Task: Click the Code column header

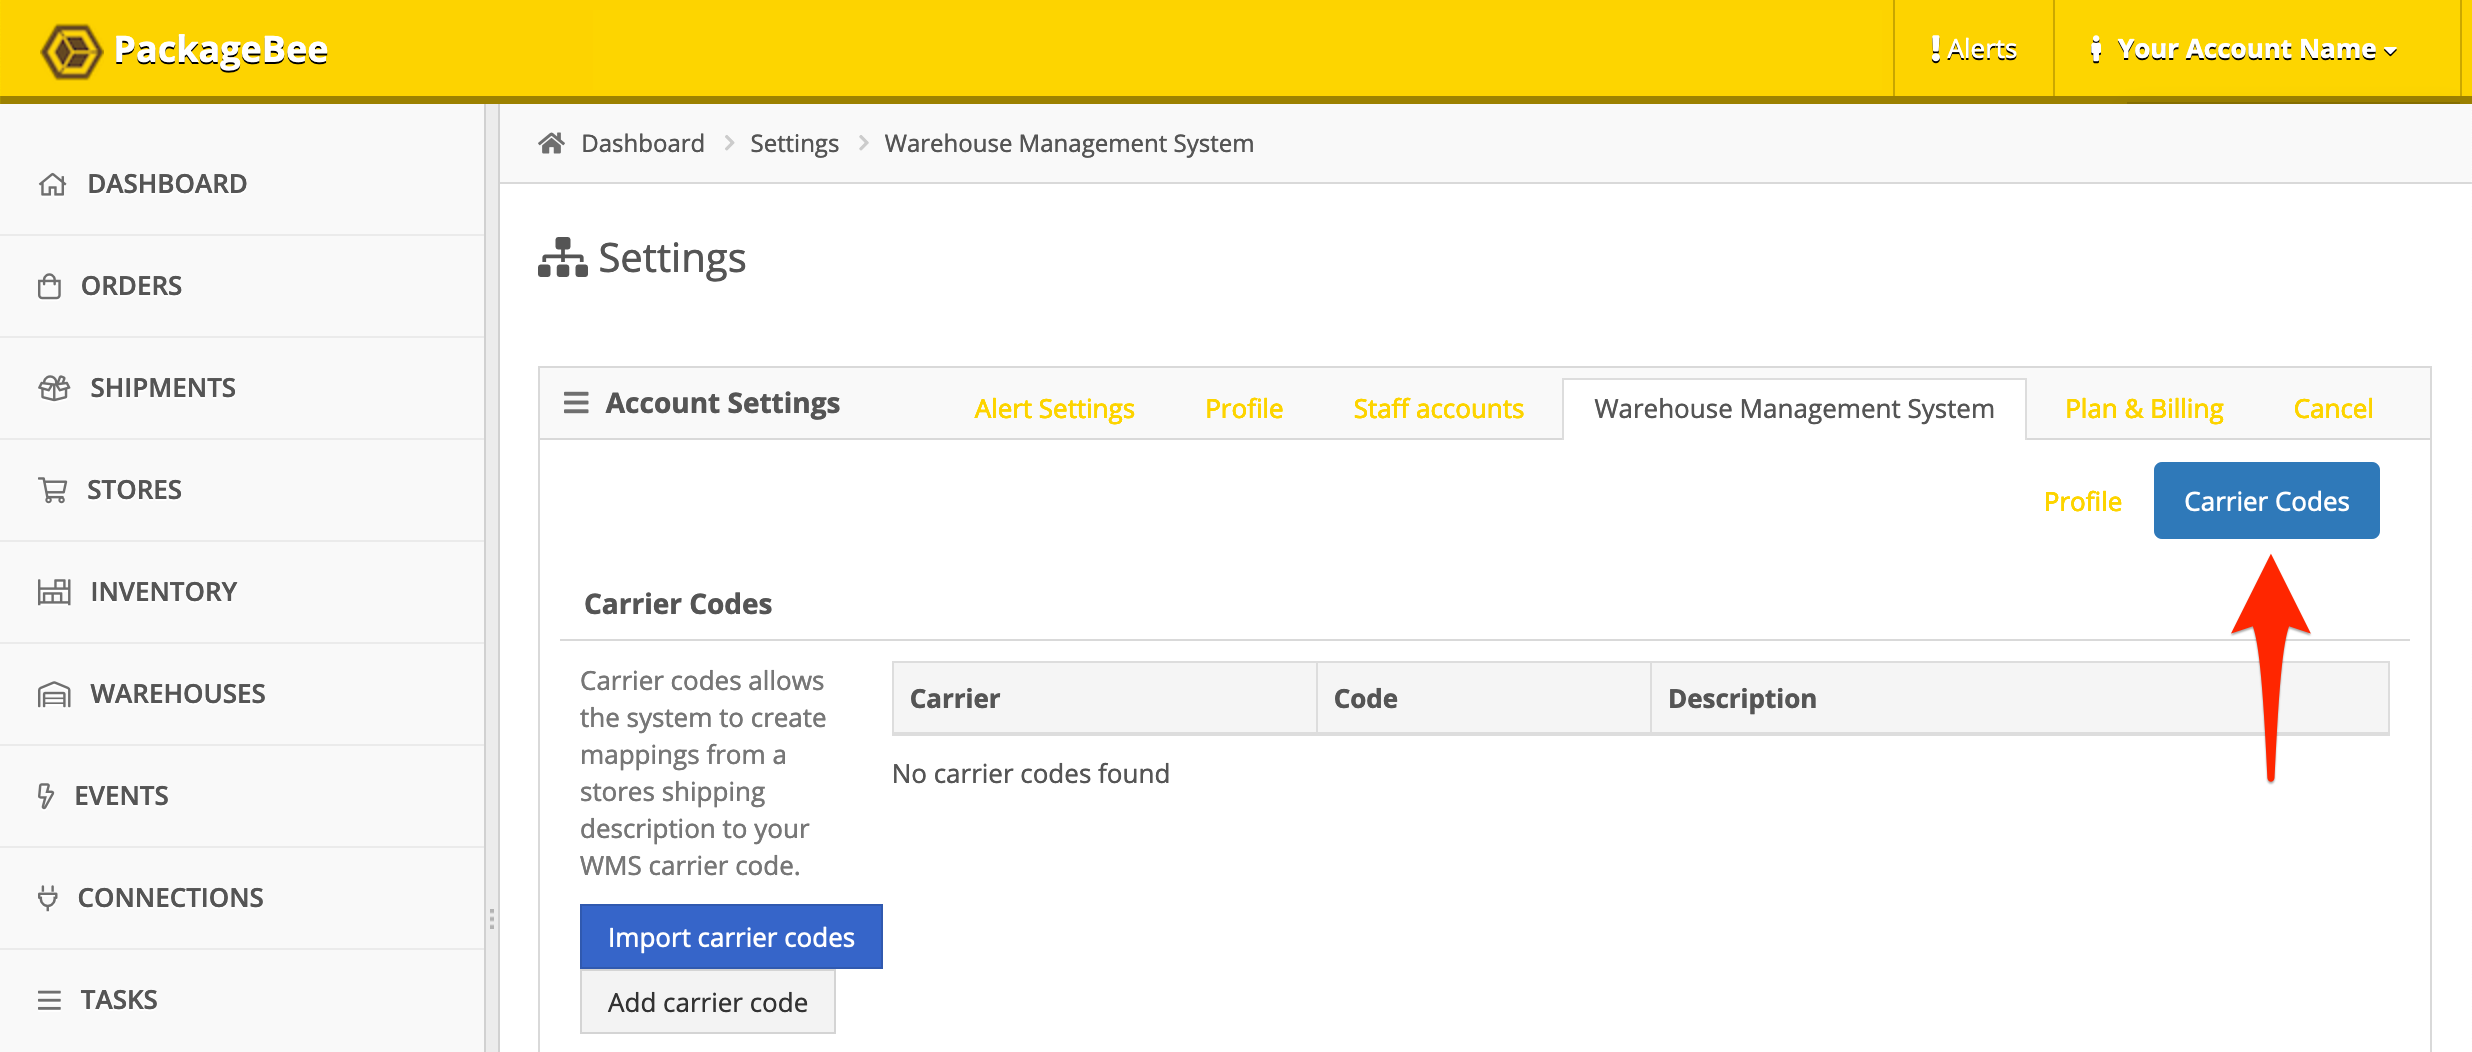Action: click(x=1484, y=698)
